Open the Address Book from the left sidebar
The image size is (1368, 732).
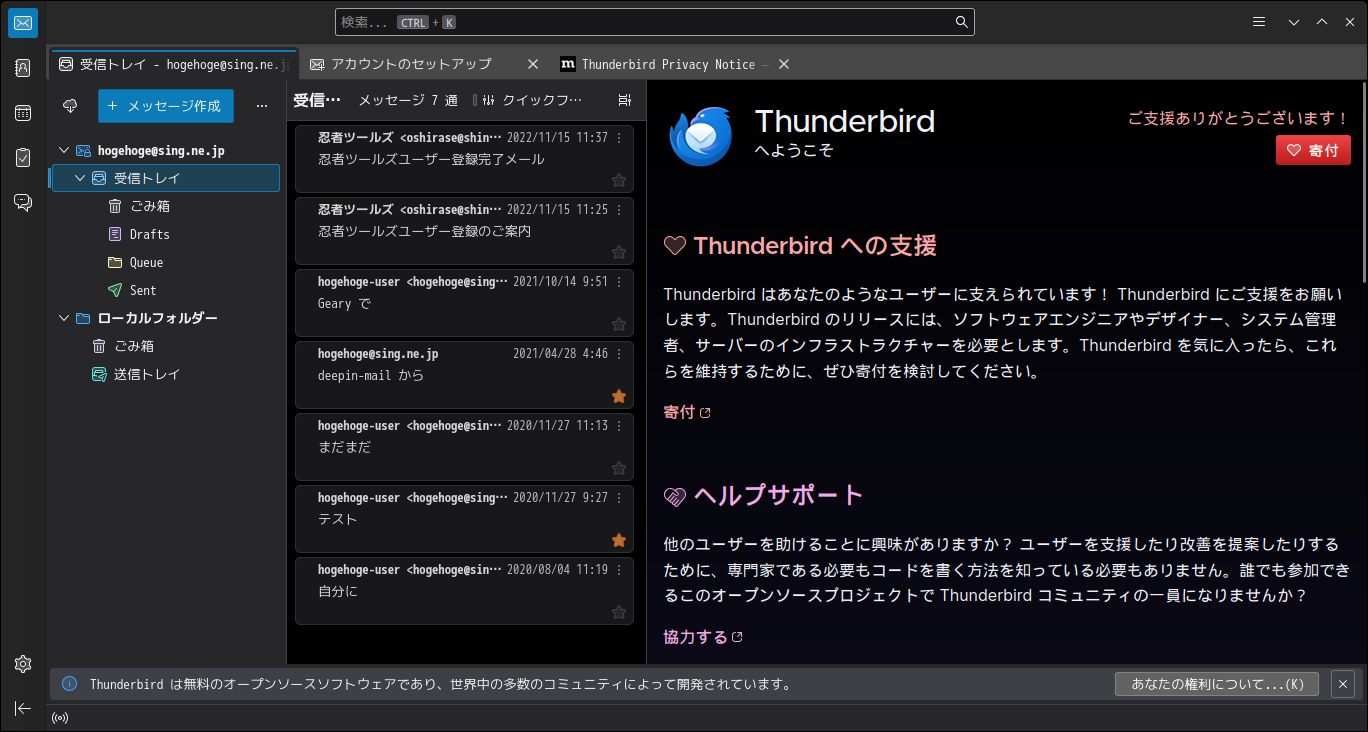(22, 66)
